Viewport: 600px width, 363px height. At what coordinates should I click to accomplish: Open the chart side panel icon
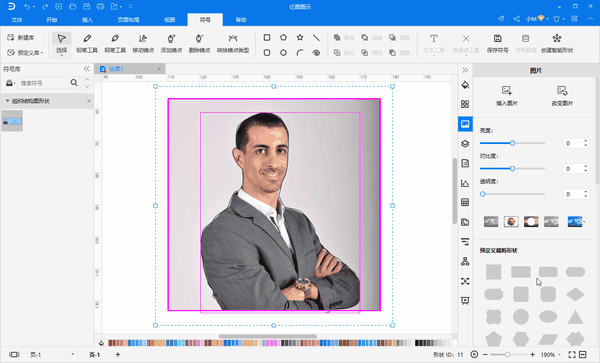pyautogui.click(x=465, y=183)
